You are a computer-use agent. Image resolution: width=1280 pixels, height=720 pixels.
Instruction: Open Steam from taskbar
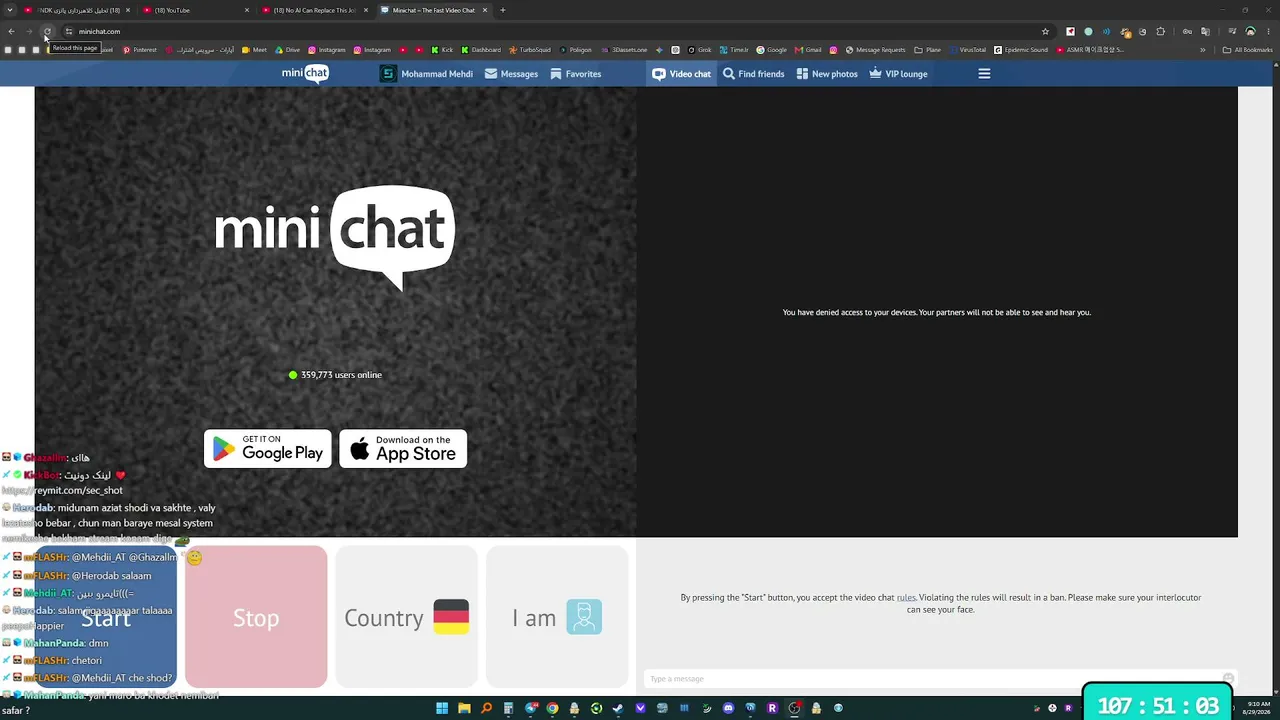click(618, 708)
